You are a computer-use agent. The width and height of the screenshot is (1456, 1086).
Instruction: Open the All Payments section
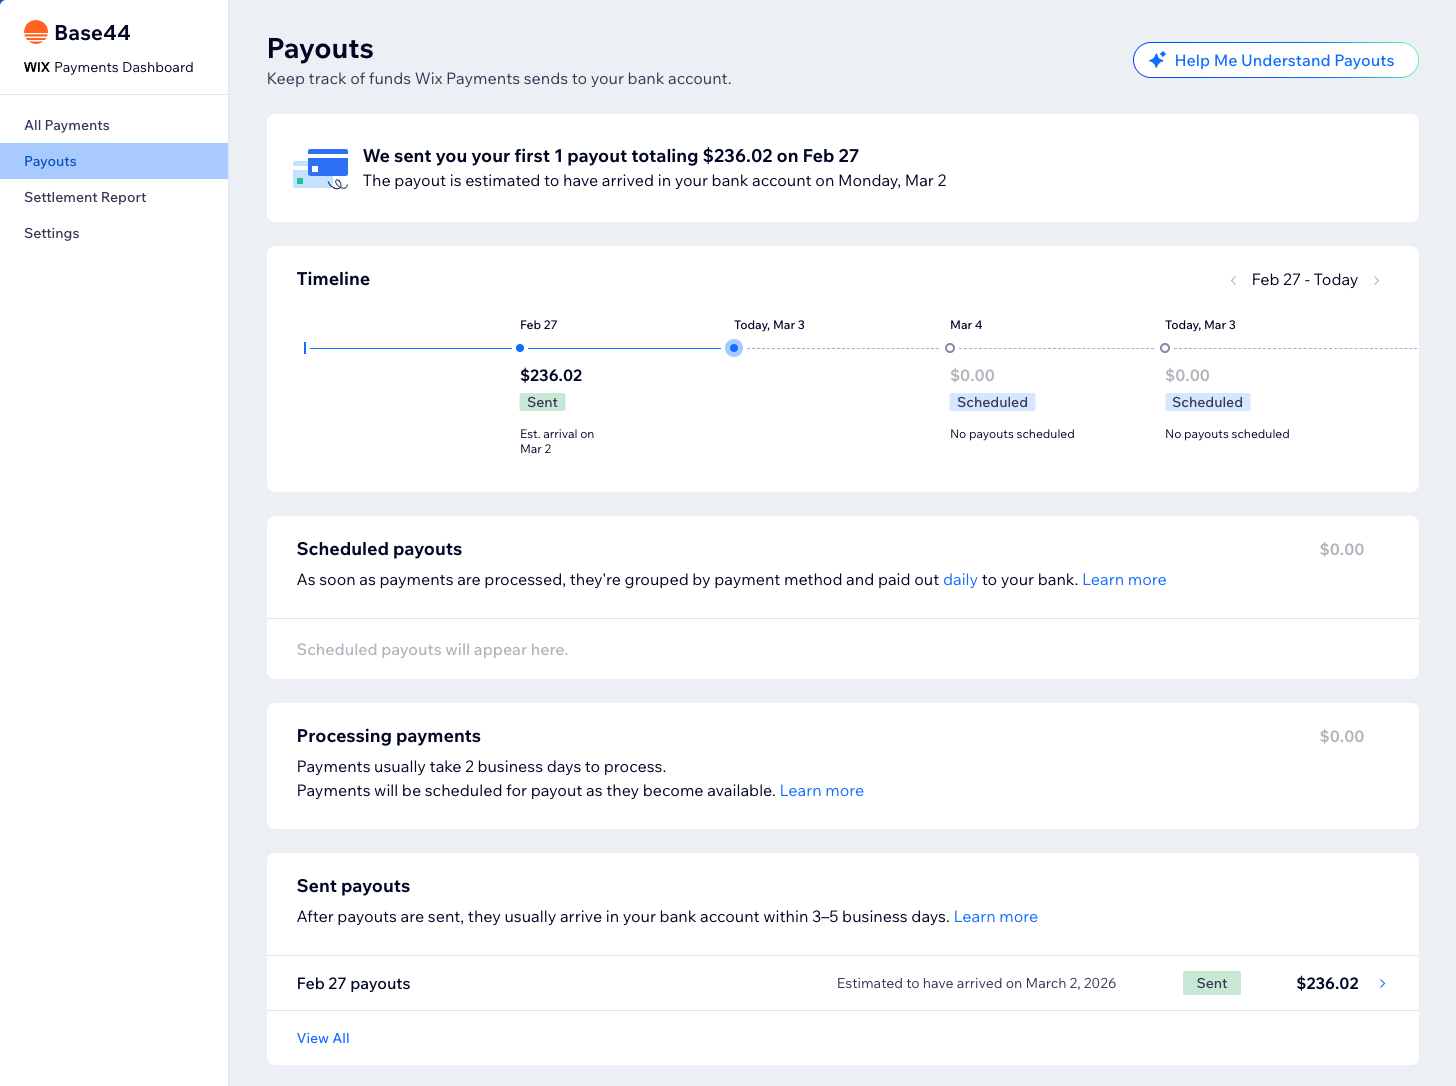pos(67,125)
